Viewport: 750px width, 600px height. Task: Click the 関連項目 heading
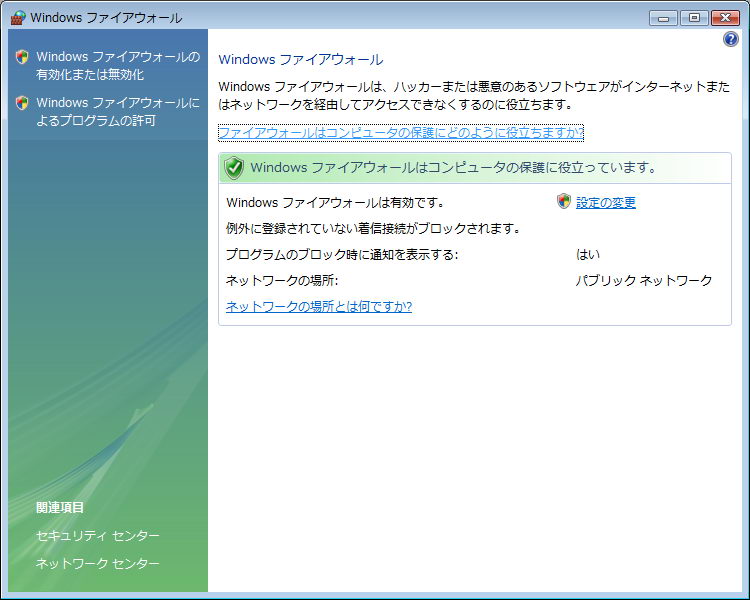point(60,508)
